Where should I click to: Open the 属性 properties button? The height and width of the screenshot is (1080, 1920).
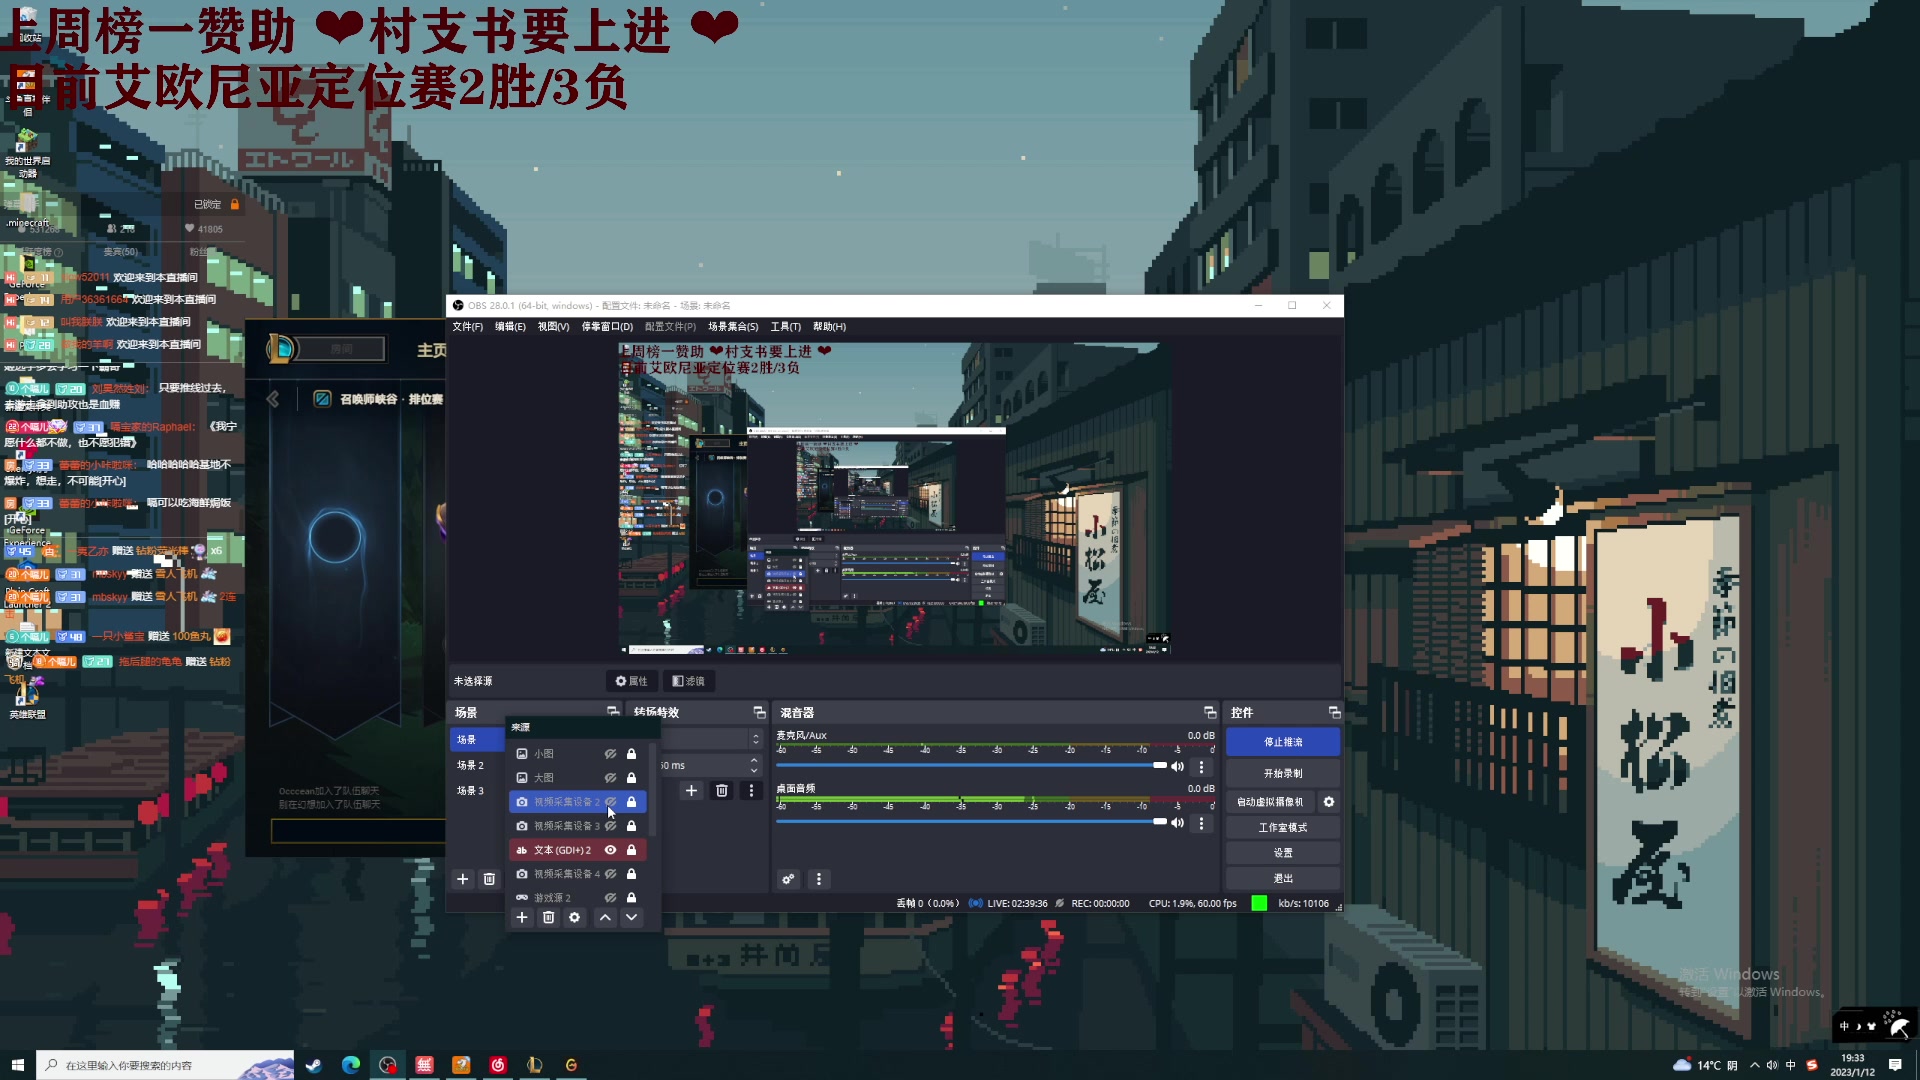tap(631, 681)
